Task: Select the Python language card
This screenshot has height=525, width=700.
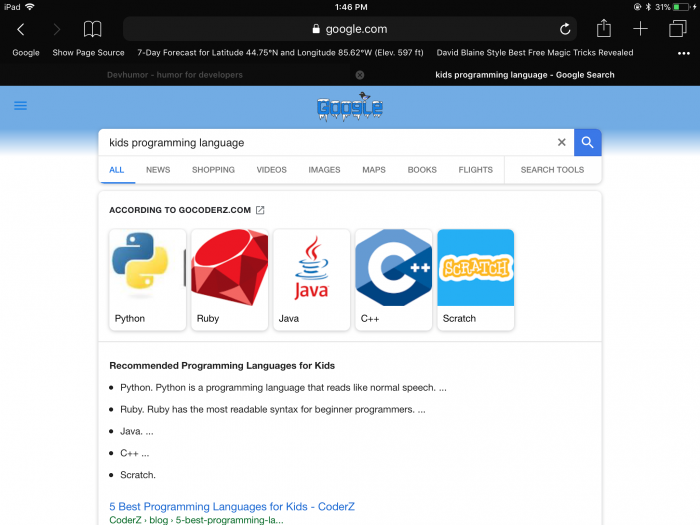Action: click(x=147, y=280)
